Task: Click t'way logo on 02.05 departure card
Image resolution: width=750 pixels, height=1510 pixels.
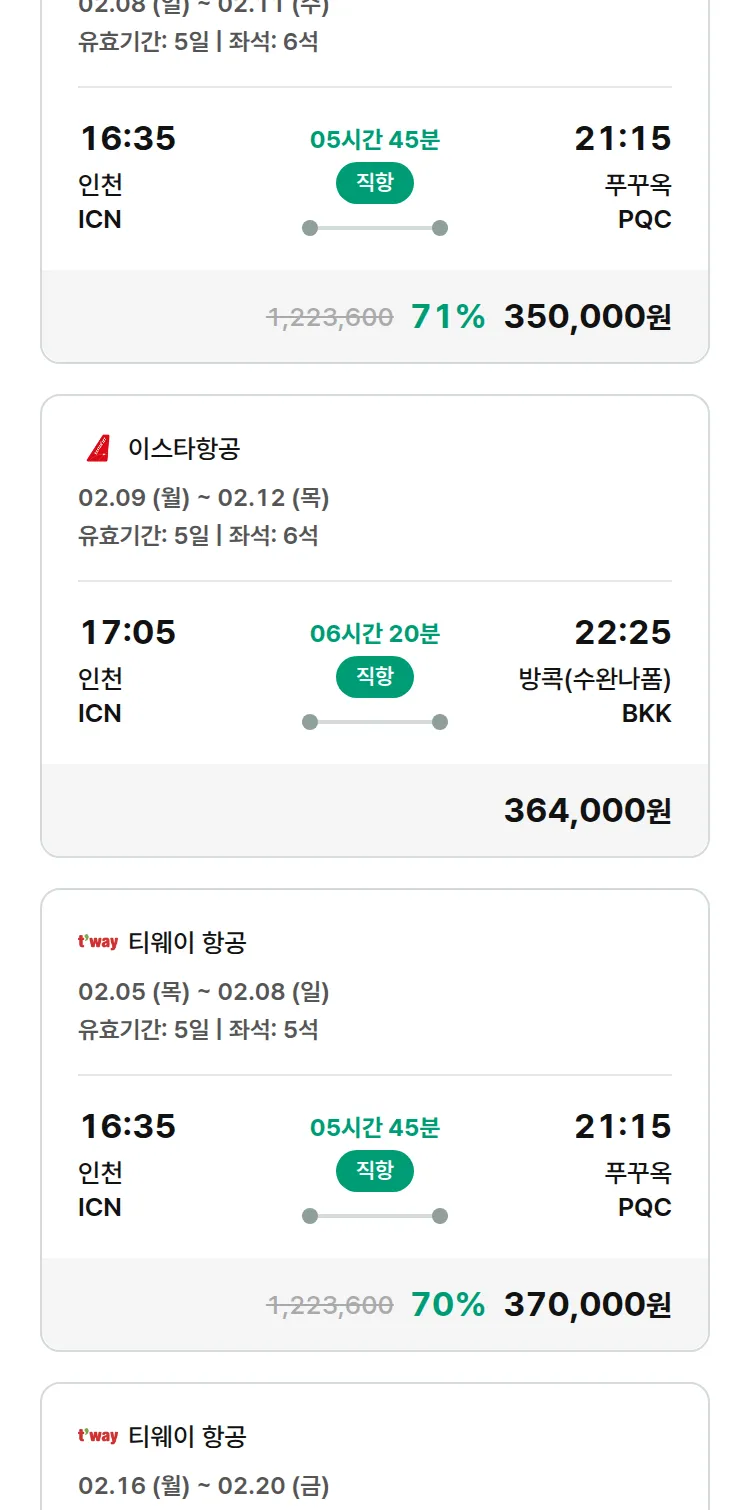Action: click(x=98, y=942)
